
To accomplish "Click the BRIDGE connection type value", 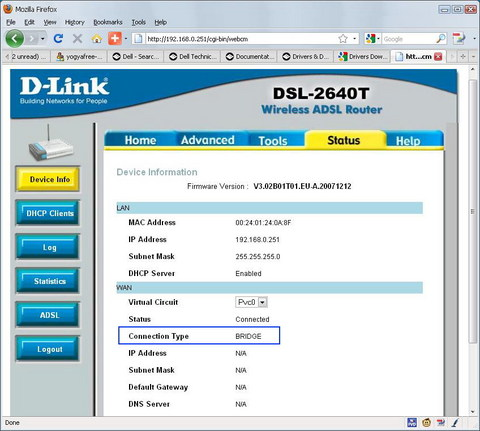I will coord(248,336).
